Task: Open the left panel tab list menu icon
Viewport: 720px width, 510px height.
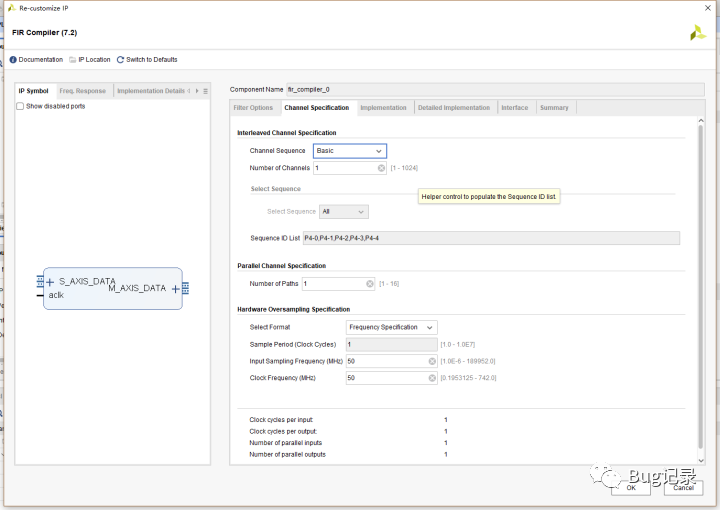Action: tap(206, 91)
